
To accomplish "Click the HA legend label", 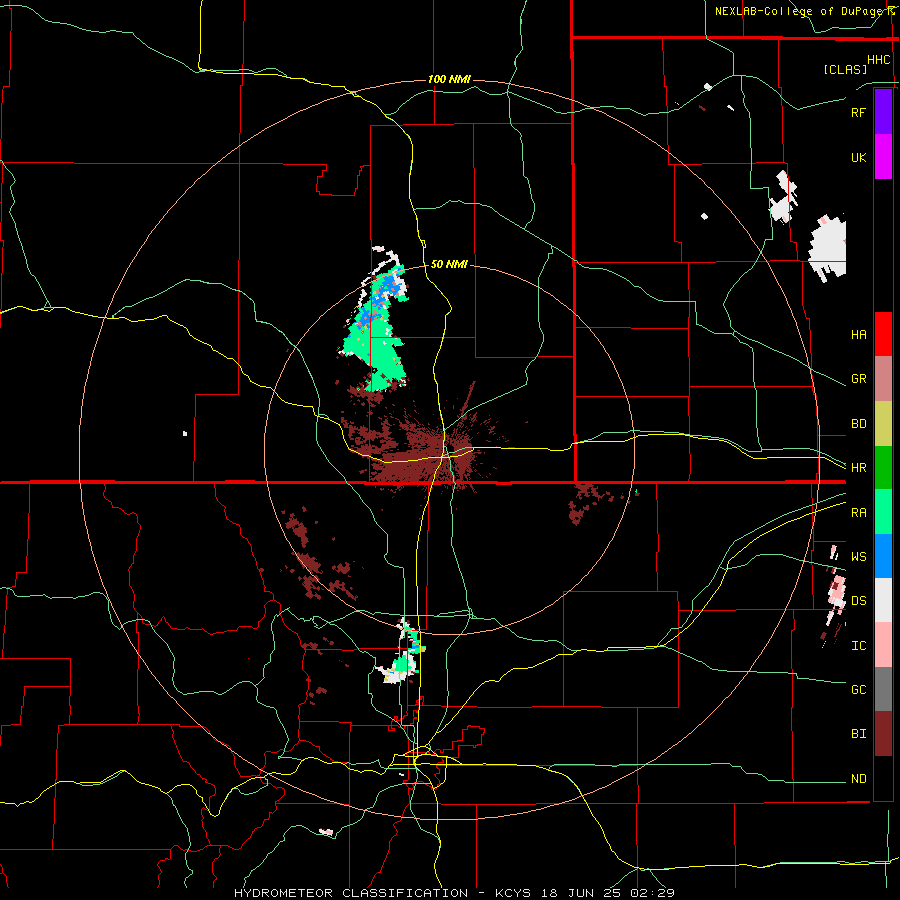I will [859, 335].
